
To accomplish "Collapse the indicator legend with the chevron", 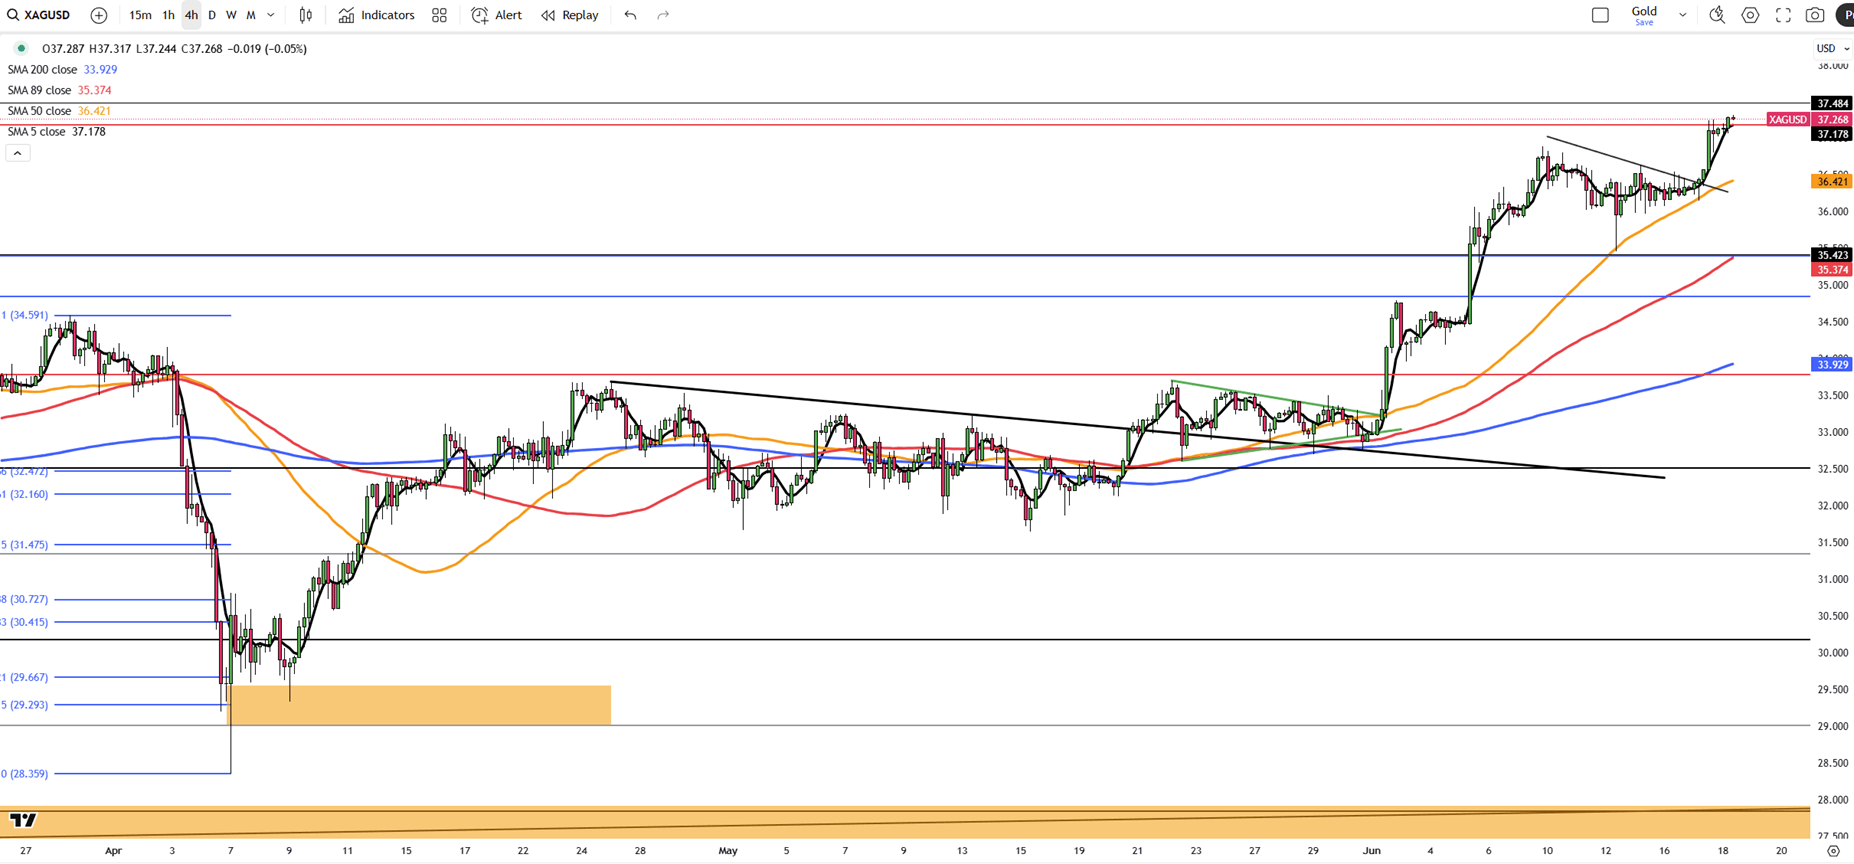I will pyautogui.click(x=18, y=153).
